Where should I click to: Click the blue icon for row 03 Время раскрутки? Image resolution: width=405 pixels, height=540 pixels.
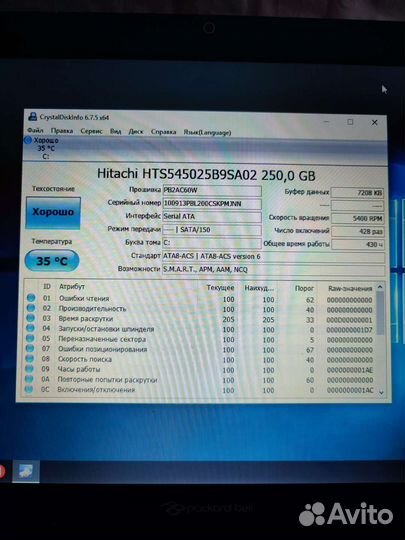coord(31,318)
